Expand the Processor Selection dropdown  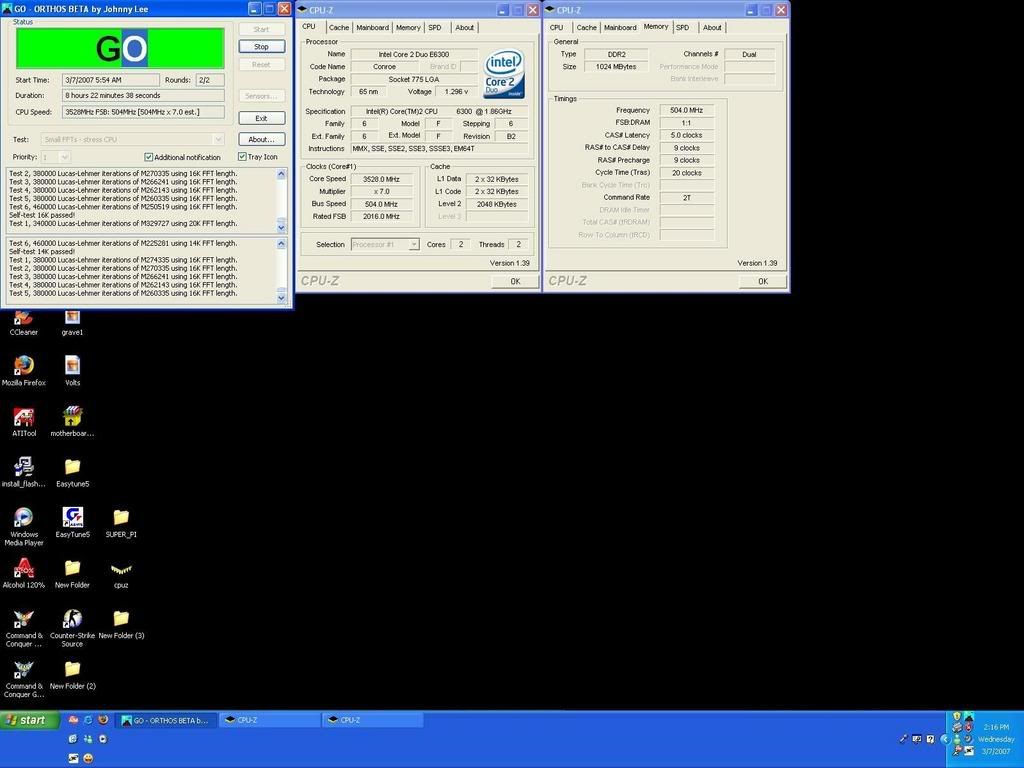coord(413,244)
